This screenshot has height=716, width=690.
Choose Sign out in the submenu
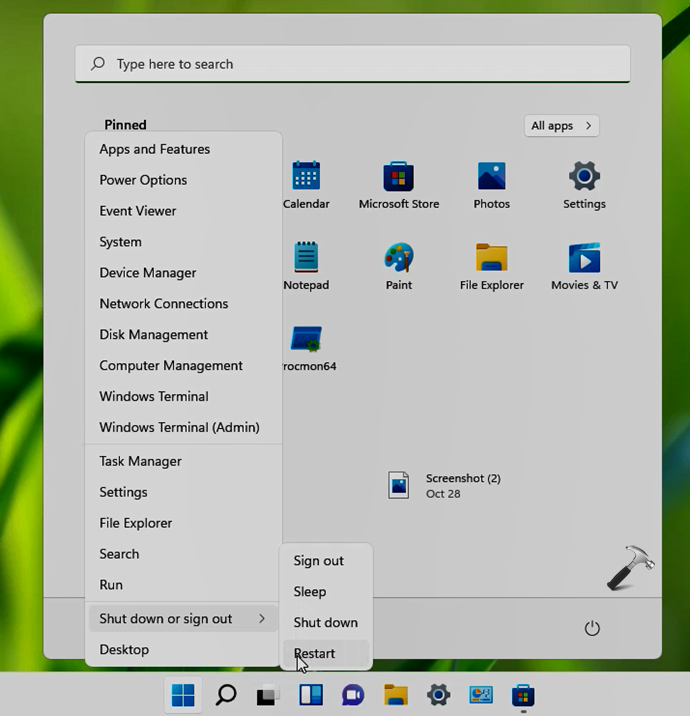[319, 561]
